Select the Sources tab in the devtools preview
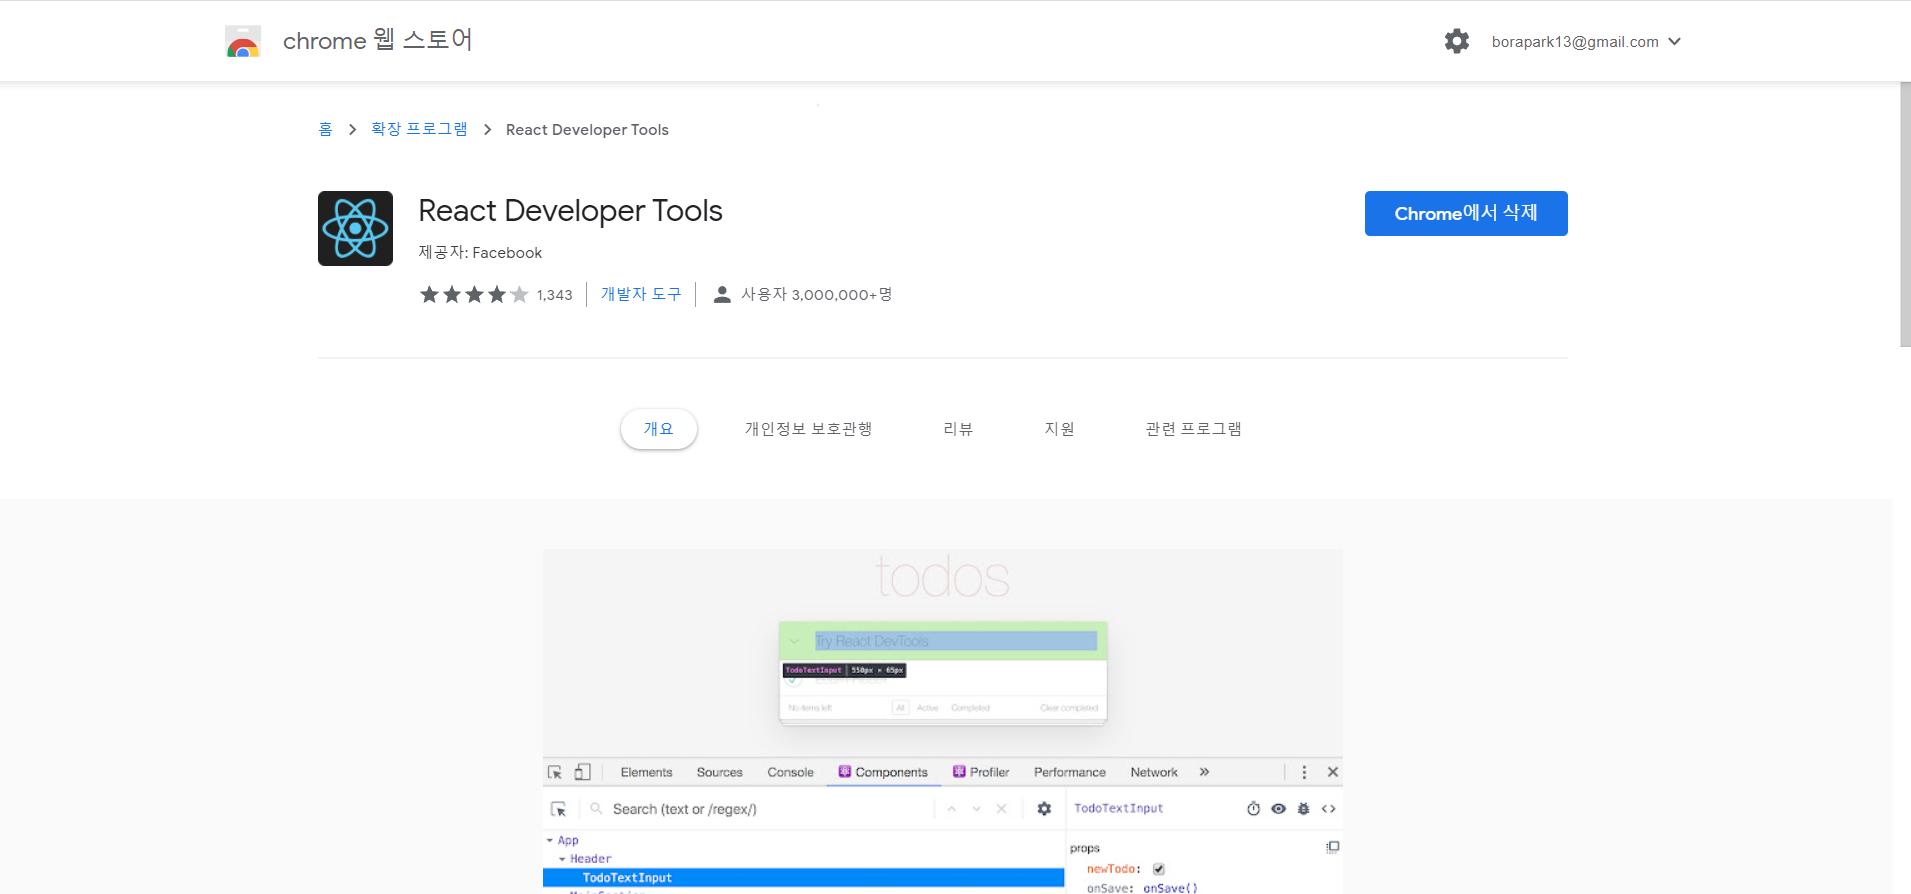Screen dimensions: 1911x894 [720, 772]
